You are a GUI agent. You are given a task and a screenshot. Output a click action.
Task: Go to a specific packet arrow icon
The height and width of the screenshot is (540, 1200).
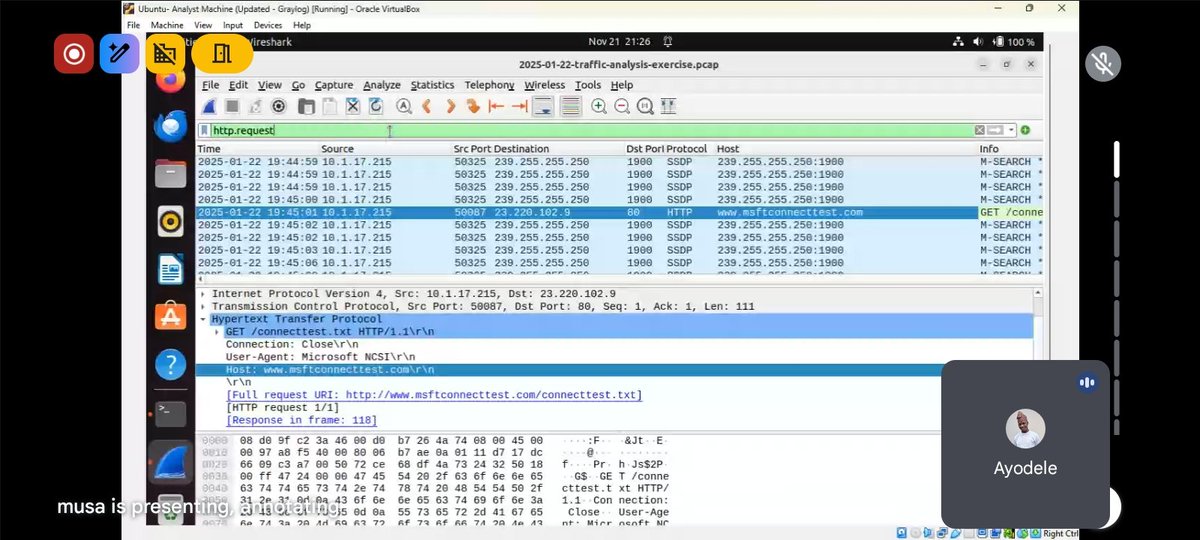click(x=473, y=106)
